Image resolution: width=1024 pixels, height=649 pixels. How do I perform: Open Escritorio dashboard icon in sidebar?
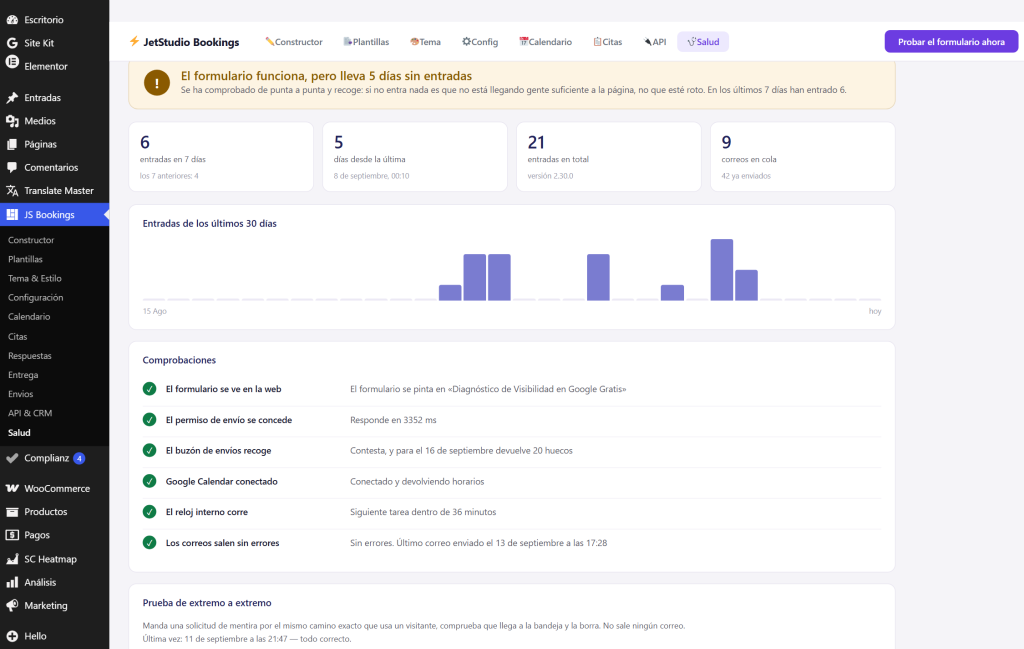click(x=12, y=20)
